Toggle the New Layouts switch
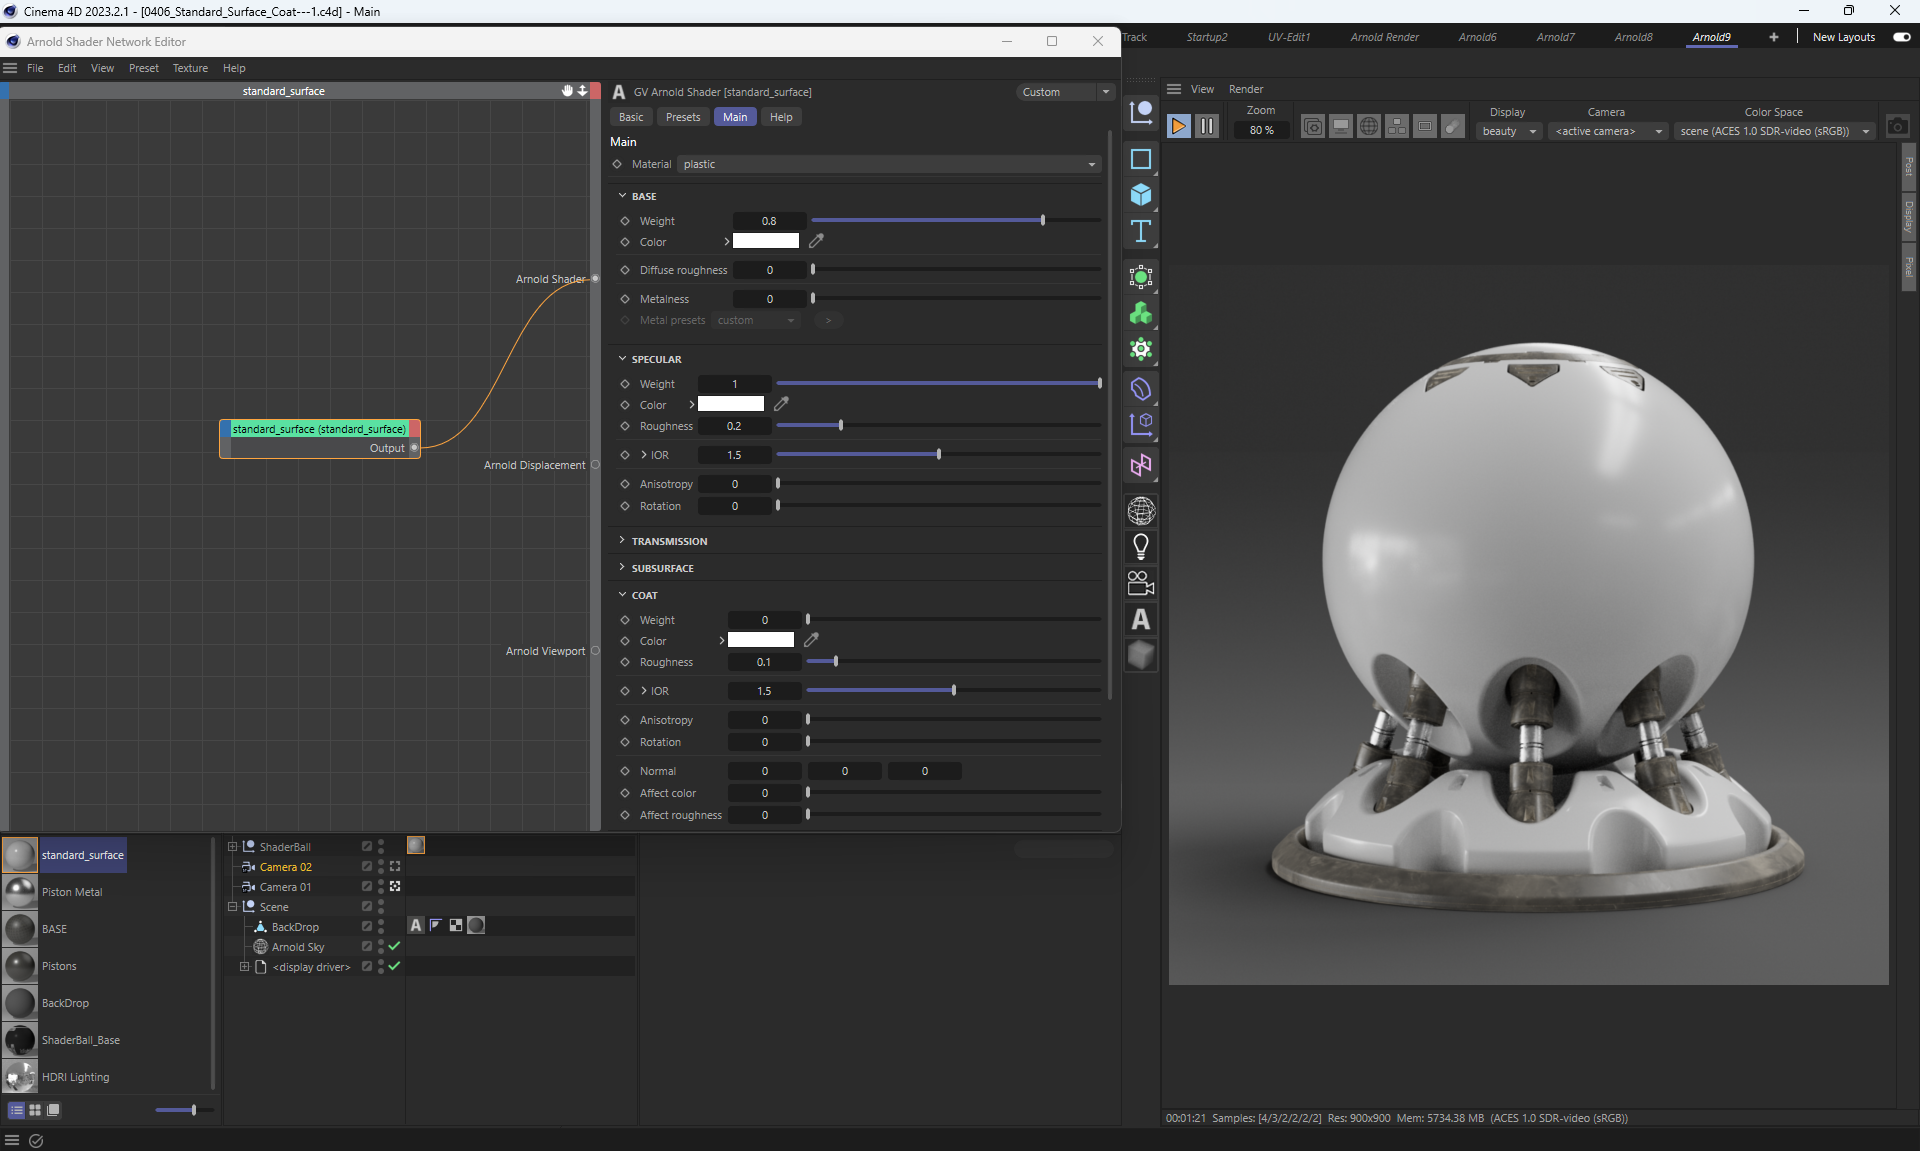The width and height of the screenshot is (1920, 1151). tap(1901, 37)
